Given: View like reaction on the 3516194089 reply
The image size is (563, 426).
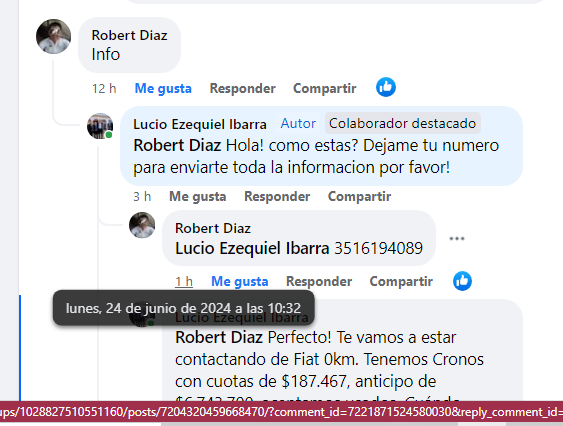Looking at the screenshot, I should pyautogui.click(x=462, y=281).
